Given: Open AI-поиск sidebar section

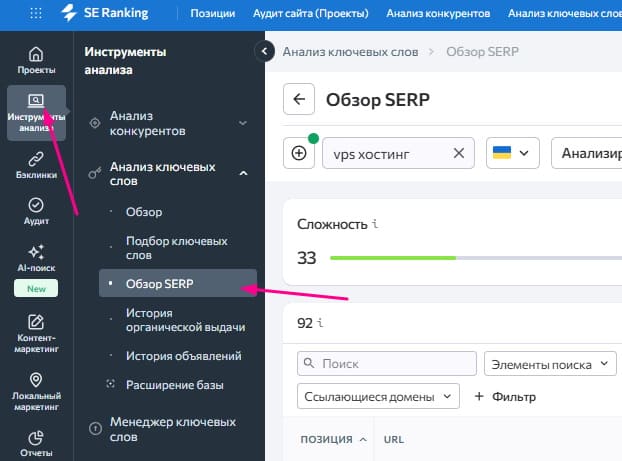Looking at the screenshot, I should (x=36, y=258).
